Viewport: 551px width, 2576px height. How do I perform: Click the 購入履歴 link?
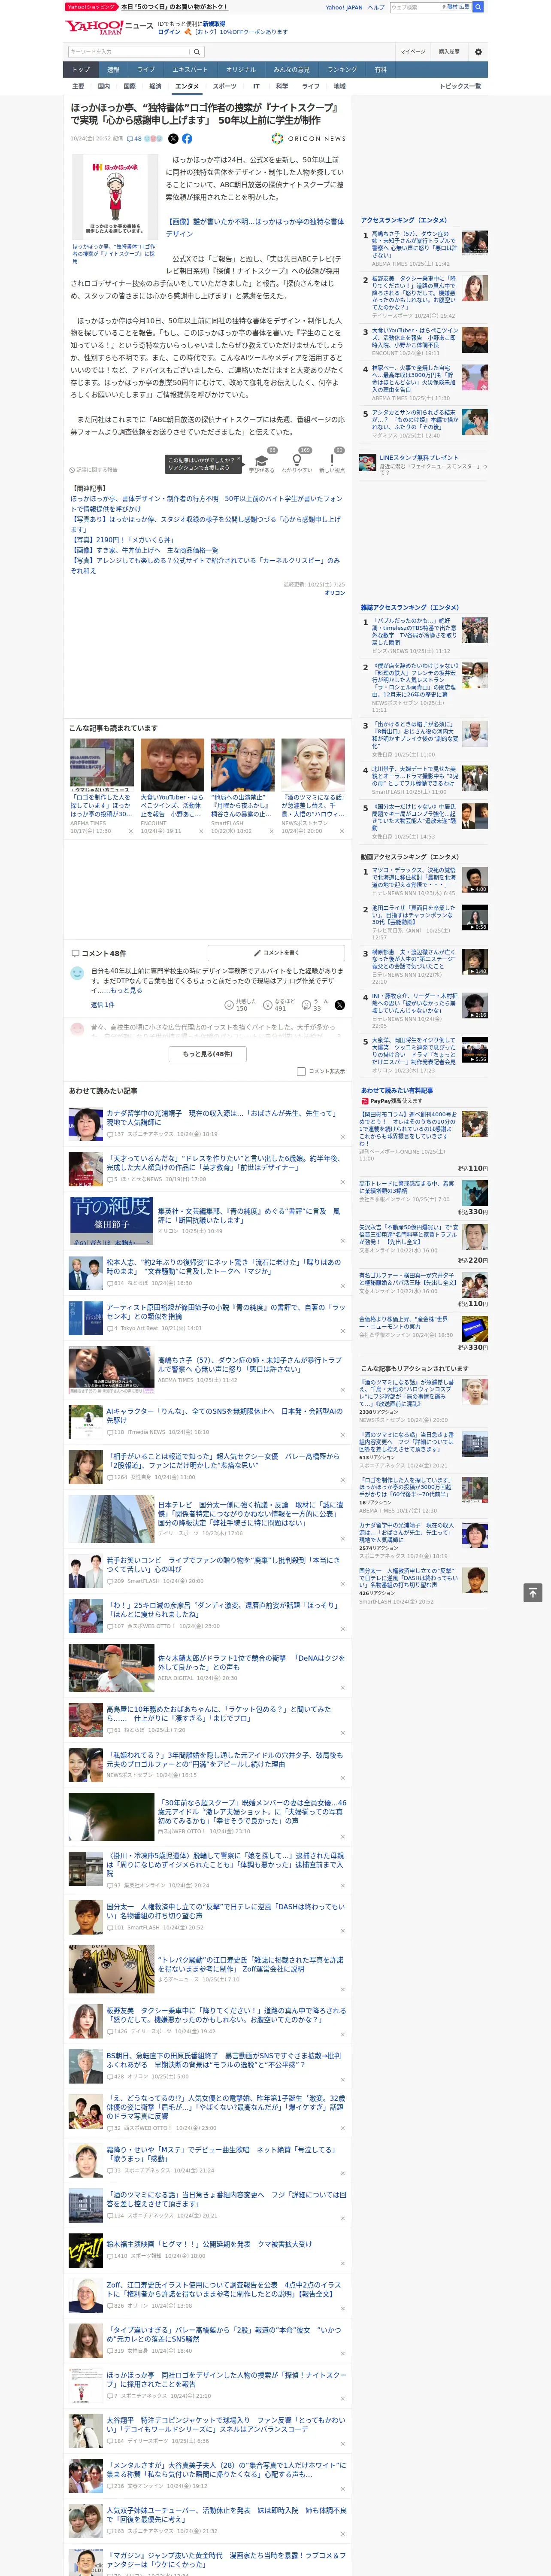(x=449, y=52)
